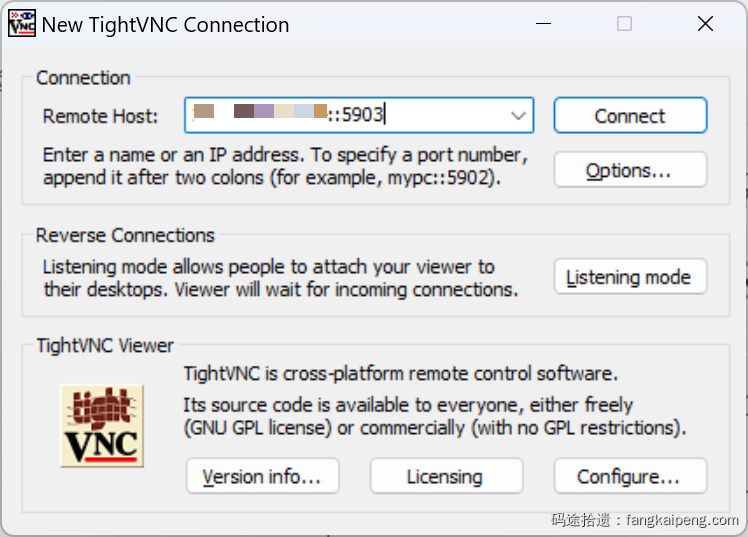Viewport: 748px width, 537px height.
Task: Click the large TightVNC logo image
Action: coord(102,425)
